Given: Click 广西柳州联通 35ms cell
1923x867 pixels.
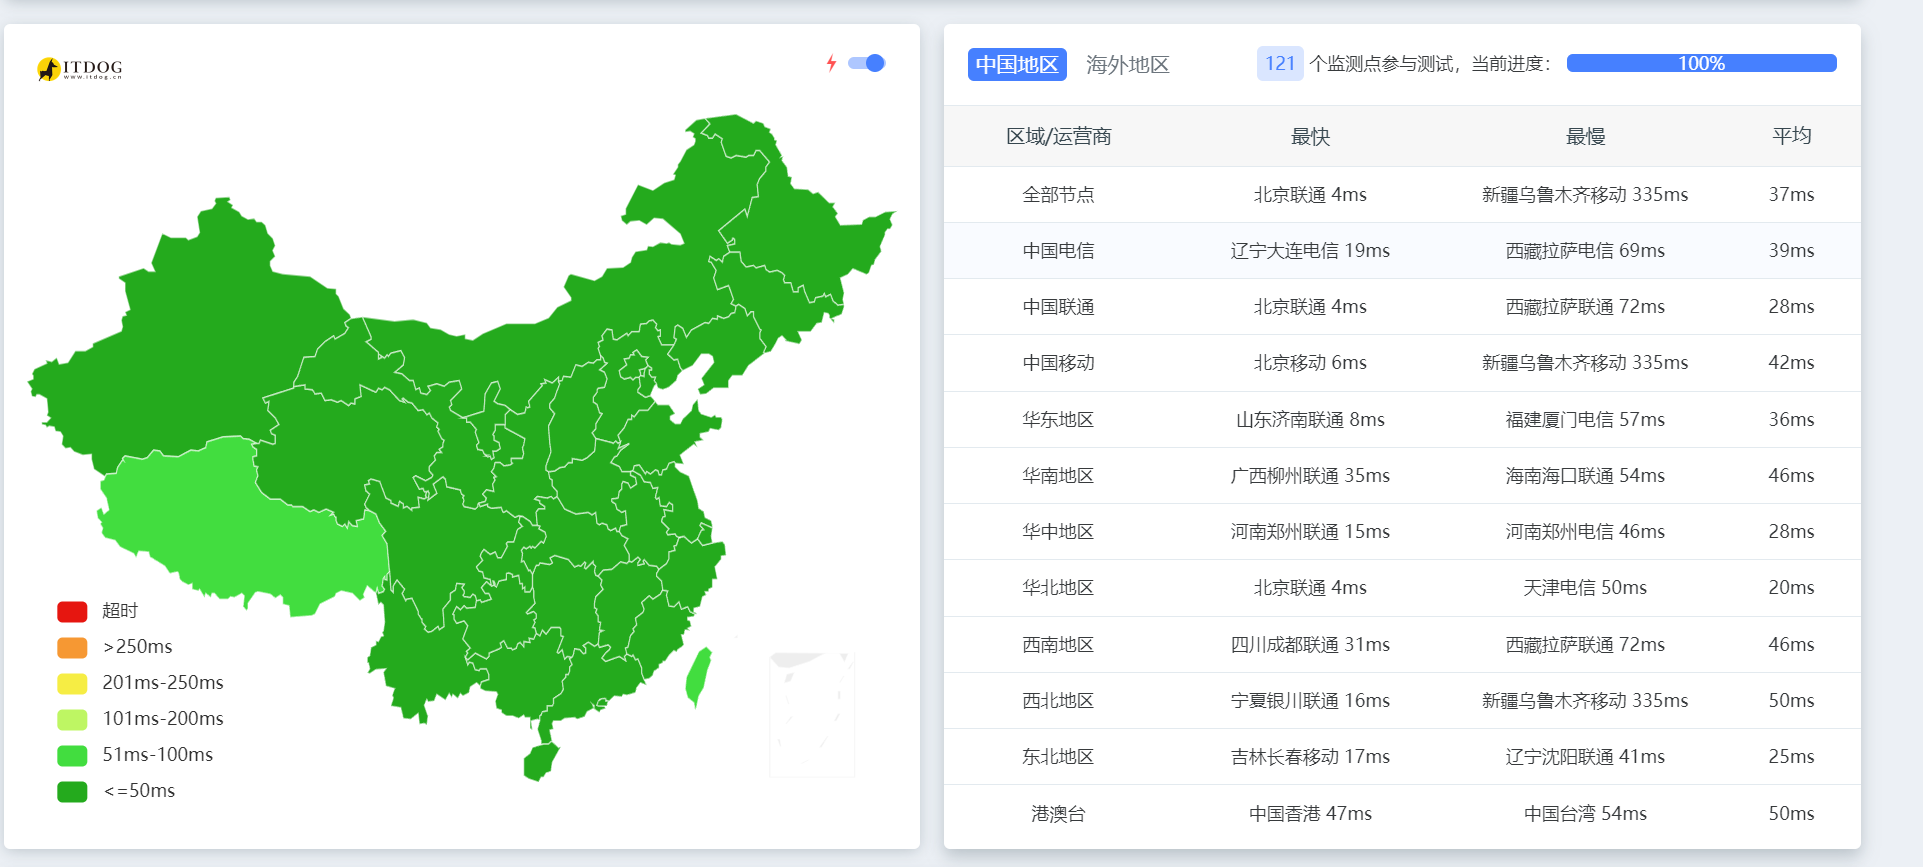Looking at the screenshot, I should click(1310, 475).
